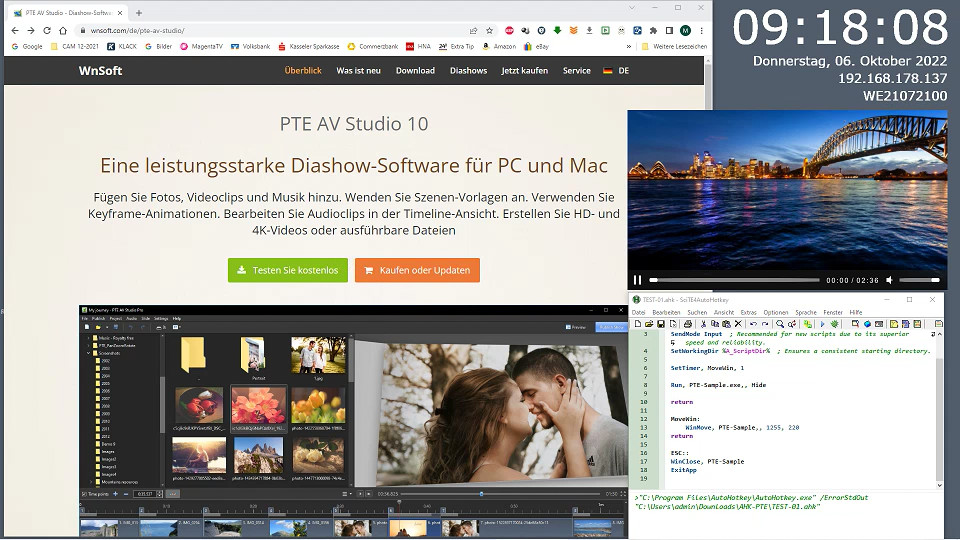The image size is (960, 540).
Task: Click the Chrome address bar URL
Action: click(x=137, y=31)
